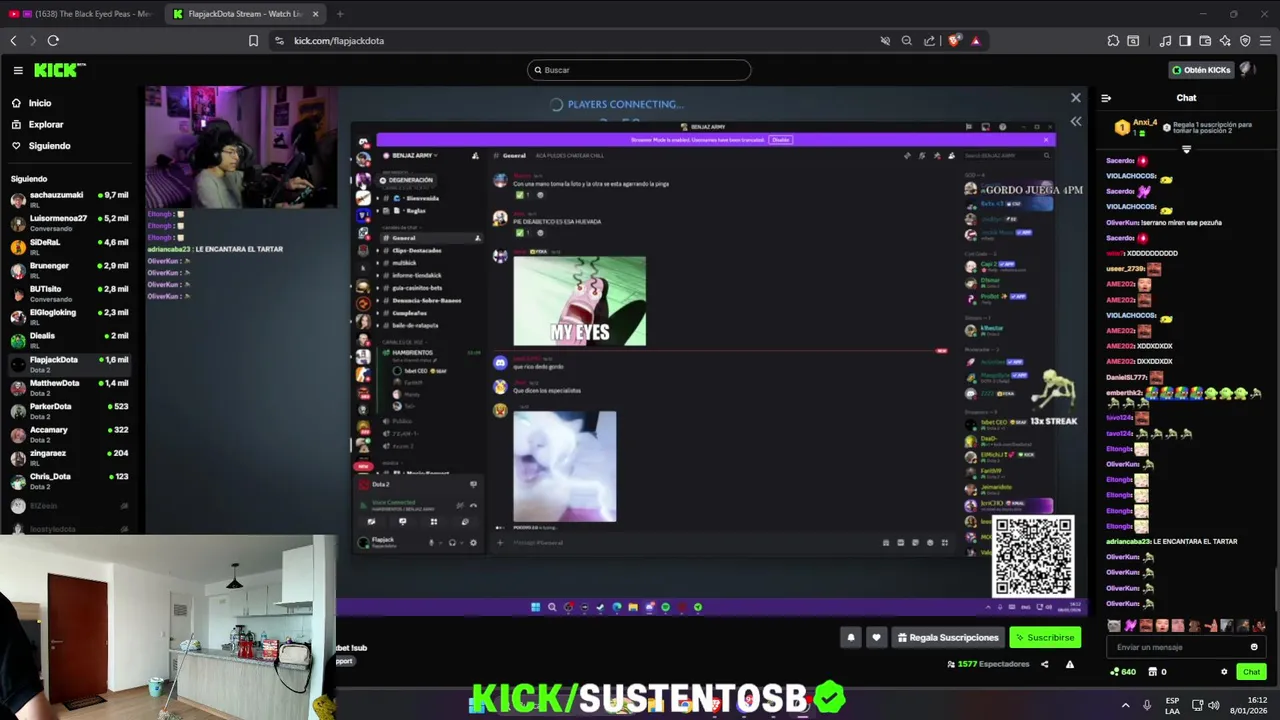The height and width of the screenshot is (720, 1280).
Task: Click the green Suscribirse button
Action: (1045, 637)
